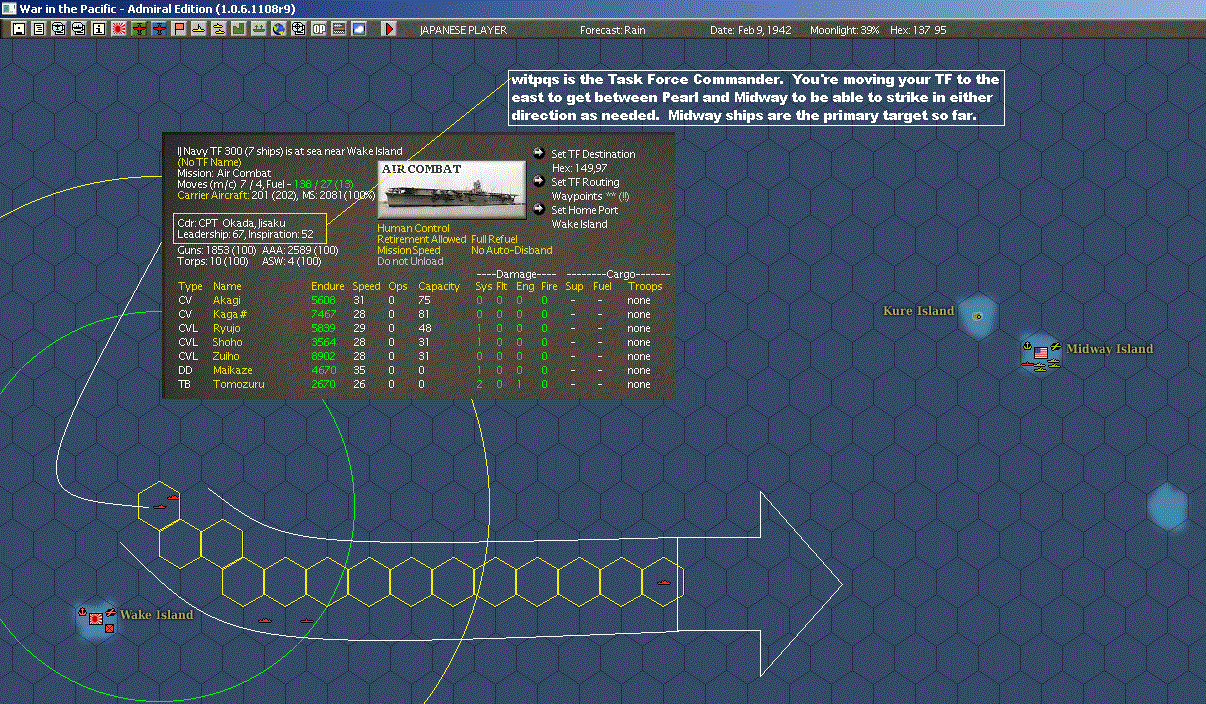Image resolution: width=1206 pixels, height=704 pixels.
Task: Toggle Retirement Allowed setting
Action: pos(421,239)
